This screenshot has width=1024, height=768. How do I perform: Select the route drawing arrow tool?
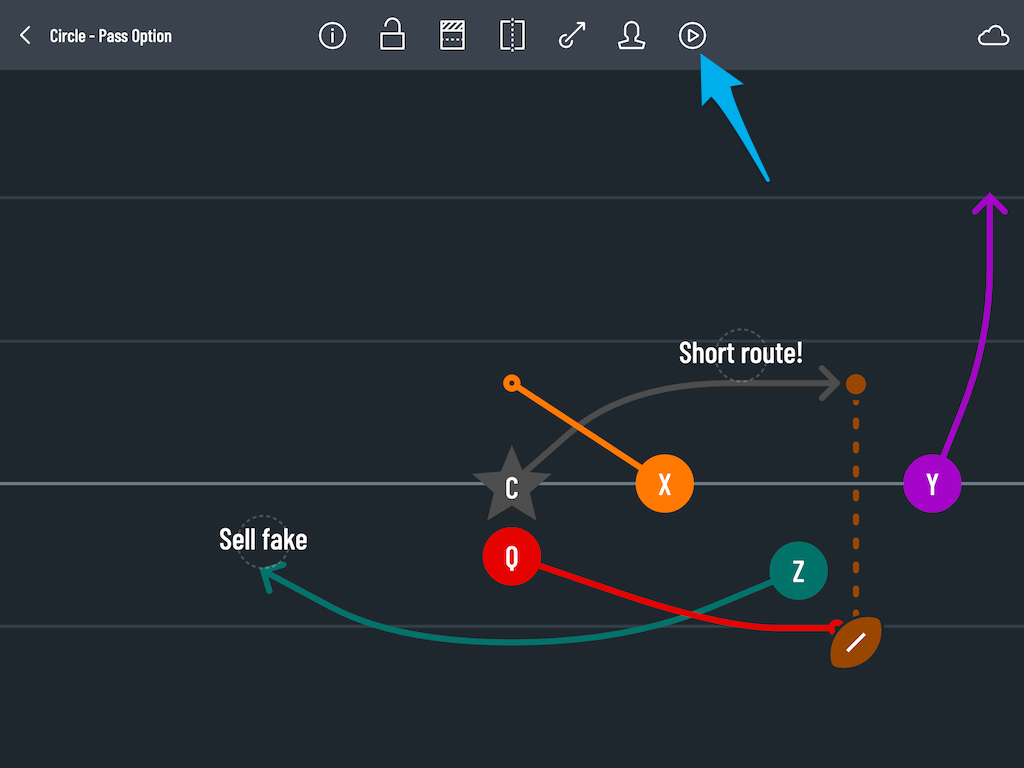pyautogui.click(x=572, y=35)
